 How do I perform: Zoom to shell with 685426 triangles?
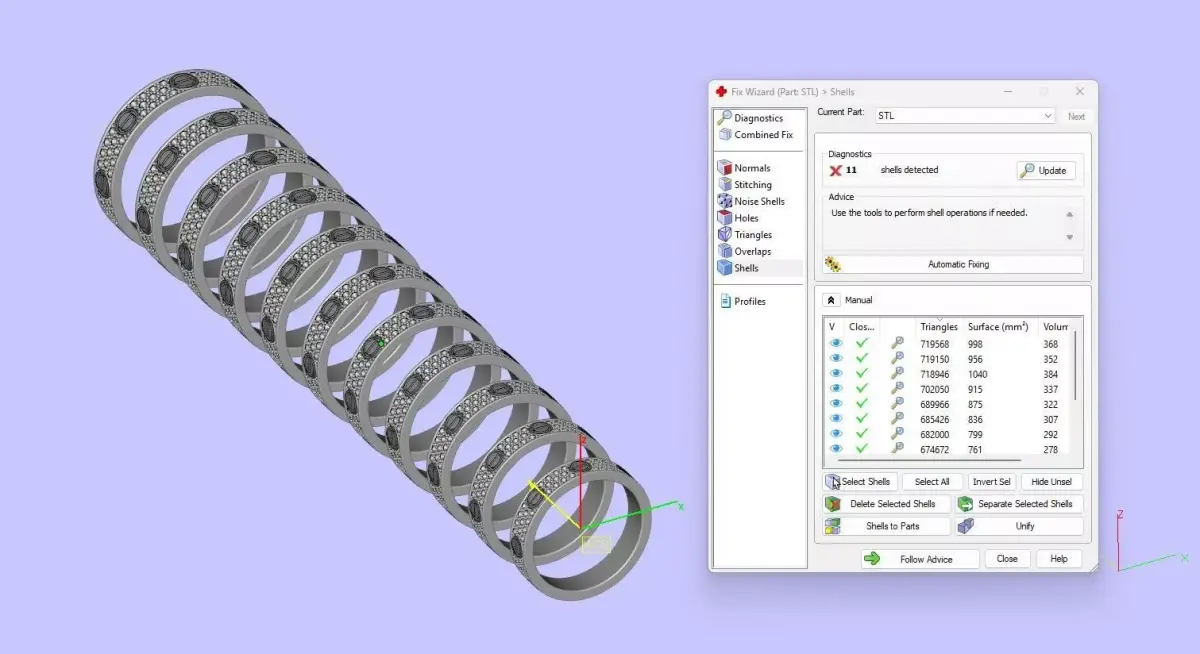tap(898, 418)
